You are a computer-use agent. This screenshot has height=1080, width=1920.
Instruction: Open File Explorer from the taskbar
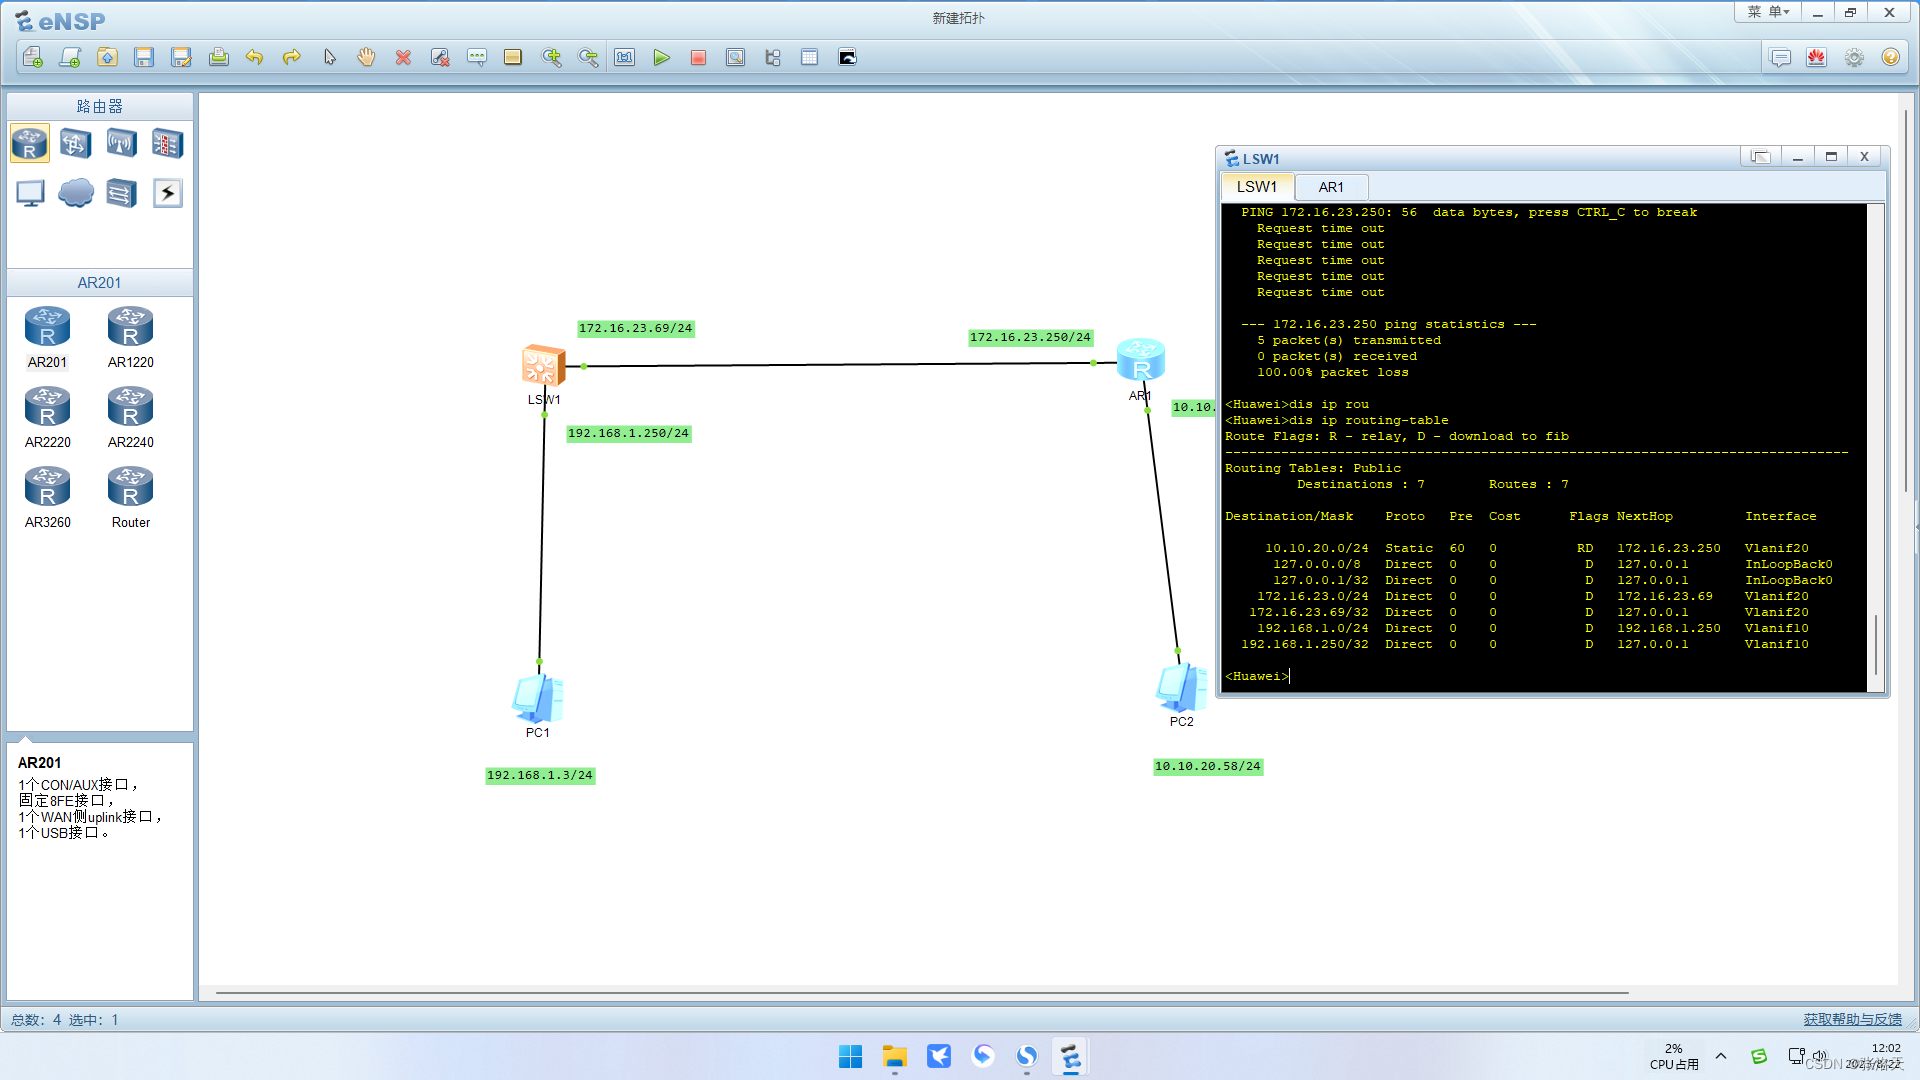pos(894,1057)
